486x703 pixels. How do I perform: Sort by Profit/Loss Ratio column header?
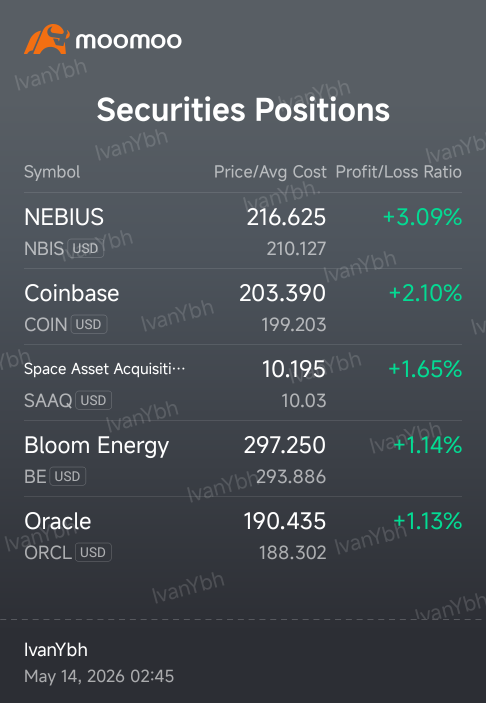point(399,172)
